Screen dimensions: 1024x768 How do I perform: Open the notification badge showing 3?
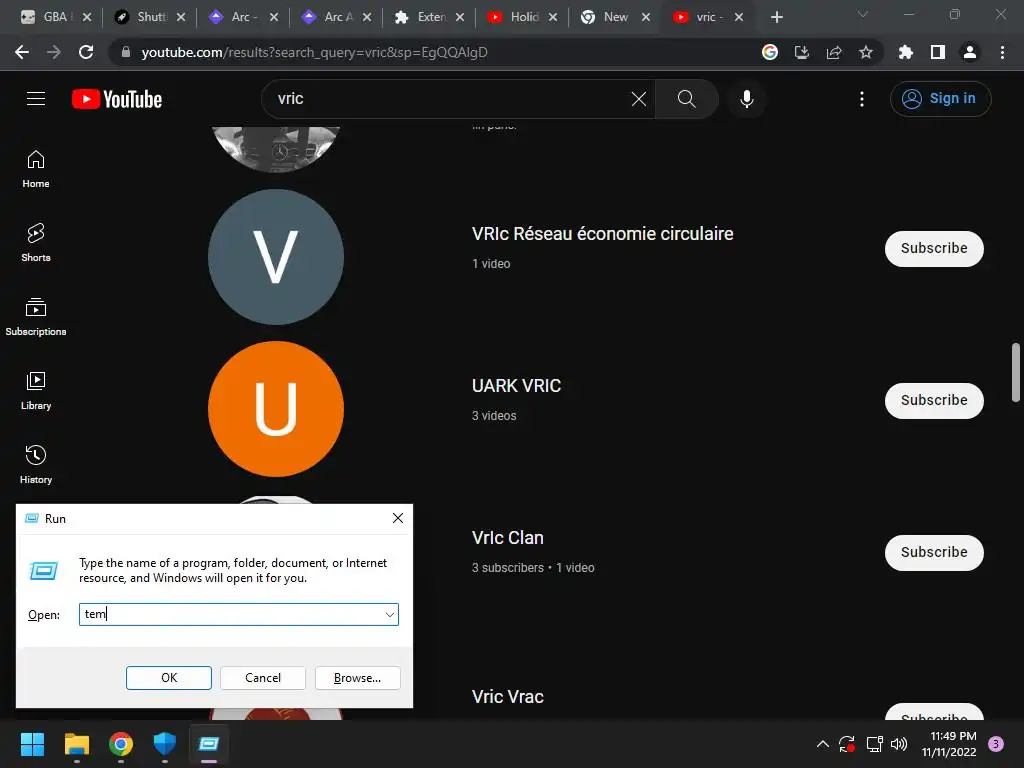[996, 744]
